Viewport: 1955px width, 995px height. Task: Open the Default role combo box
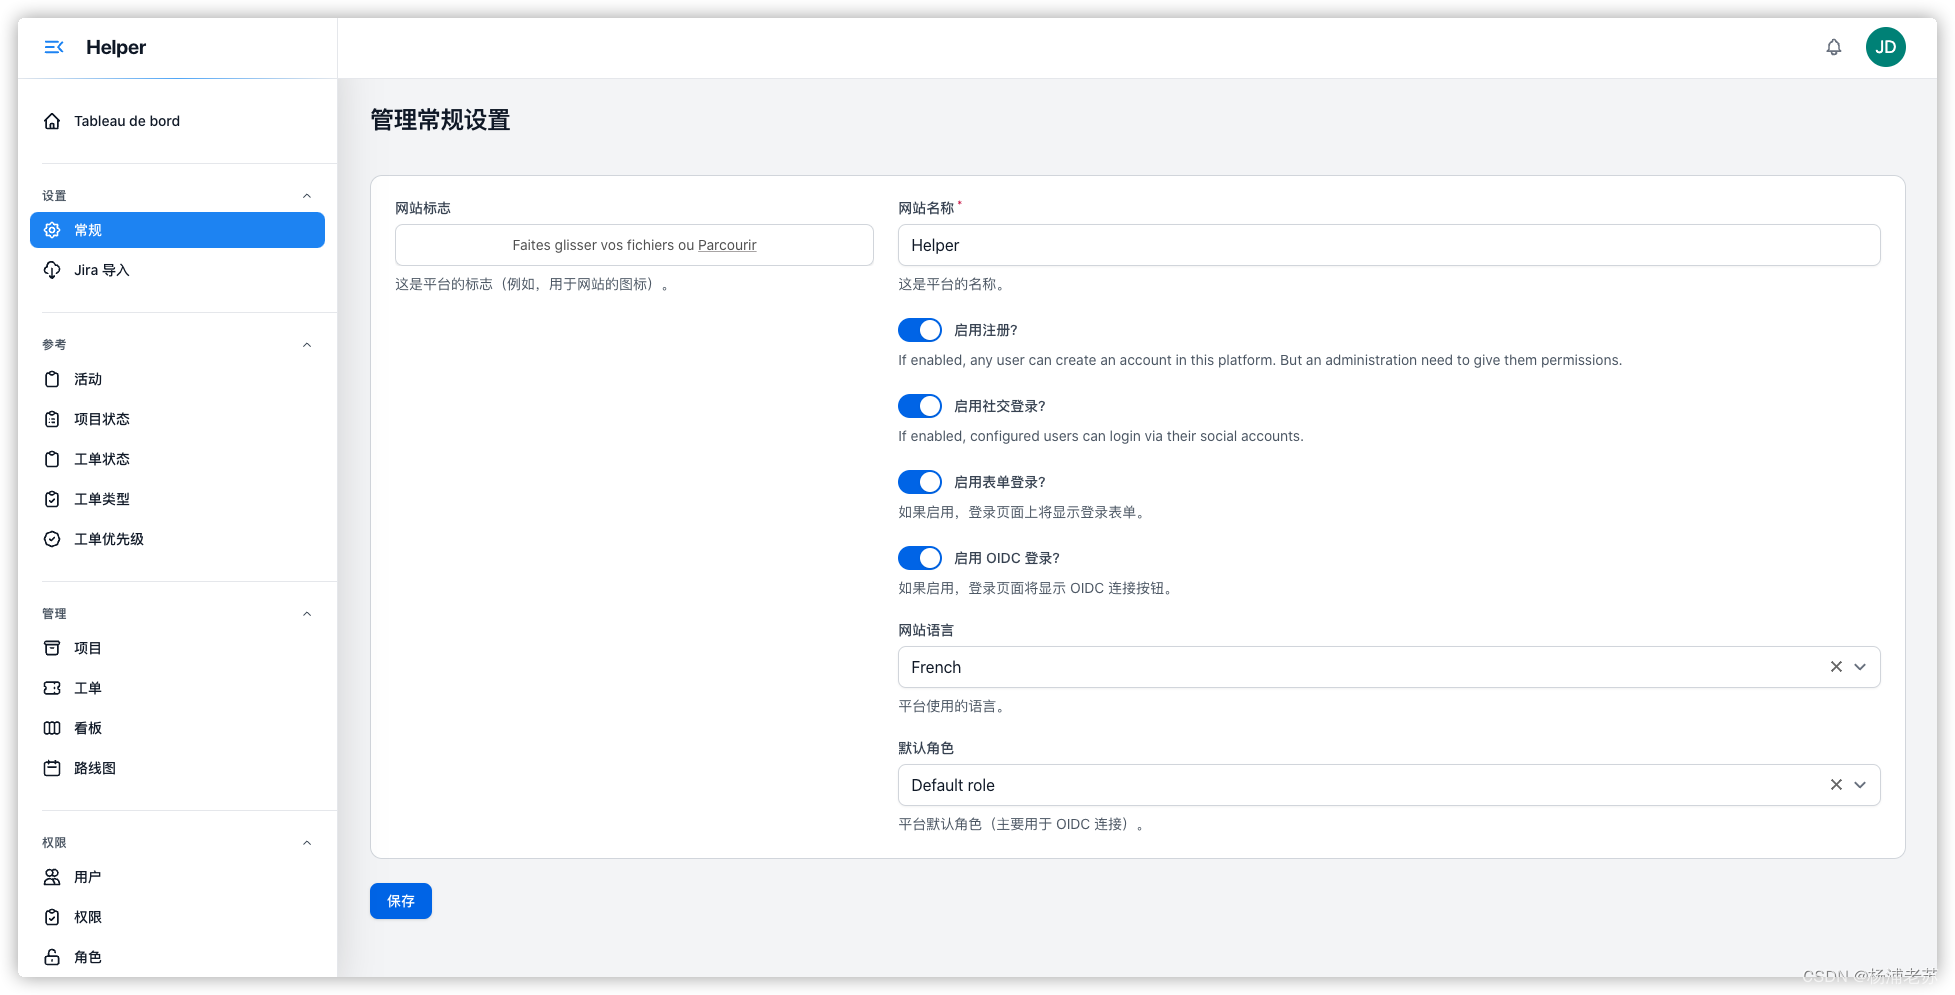[1389, 785]
